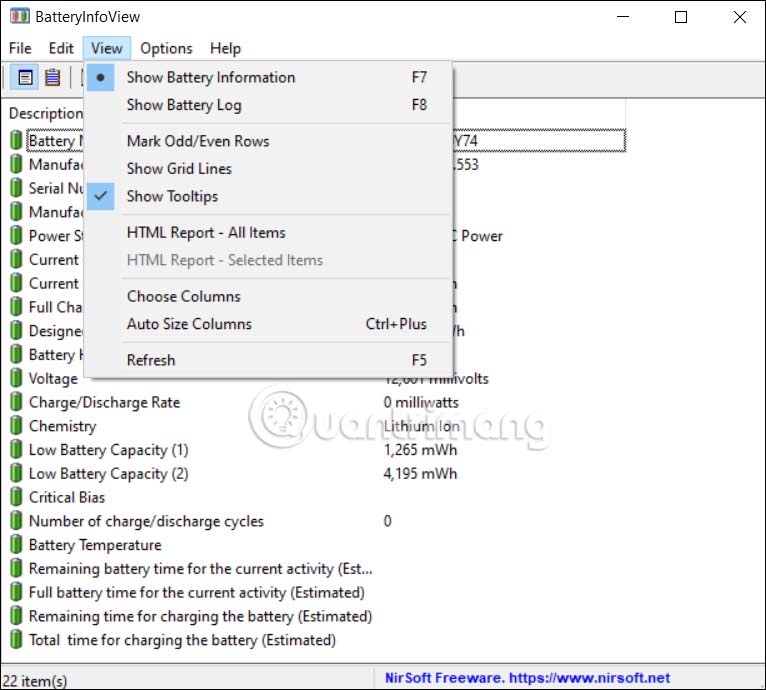Close the open View menu
Image resolution: width=766 pixels, height=690 pixels.
(106, 48)
